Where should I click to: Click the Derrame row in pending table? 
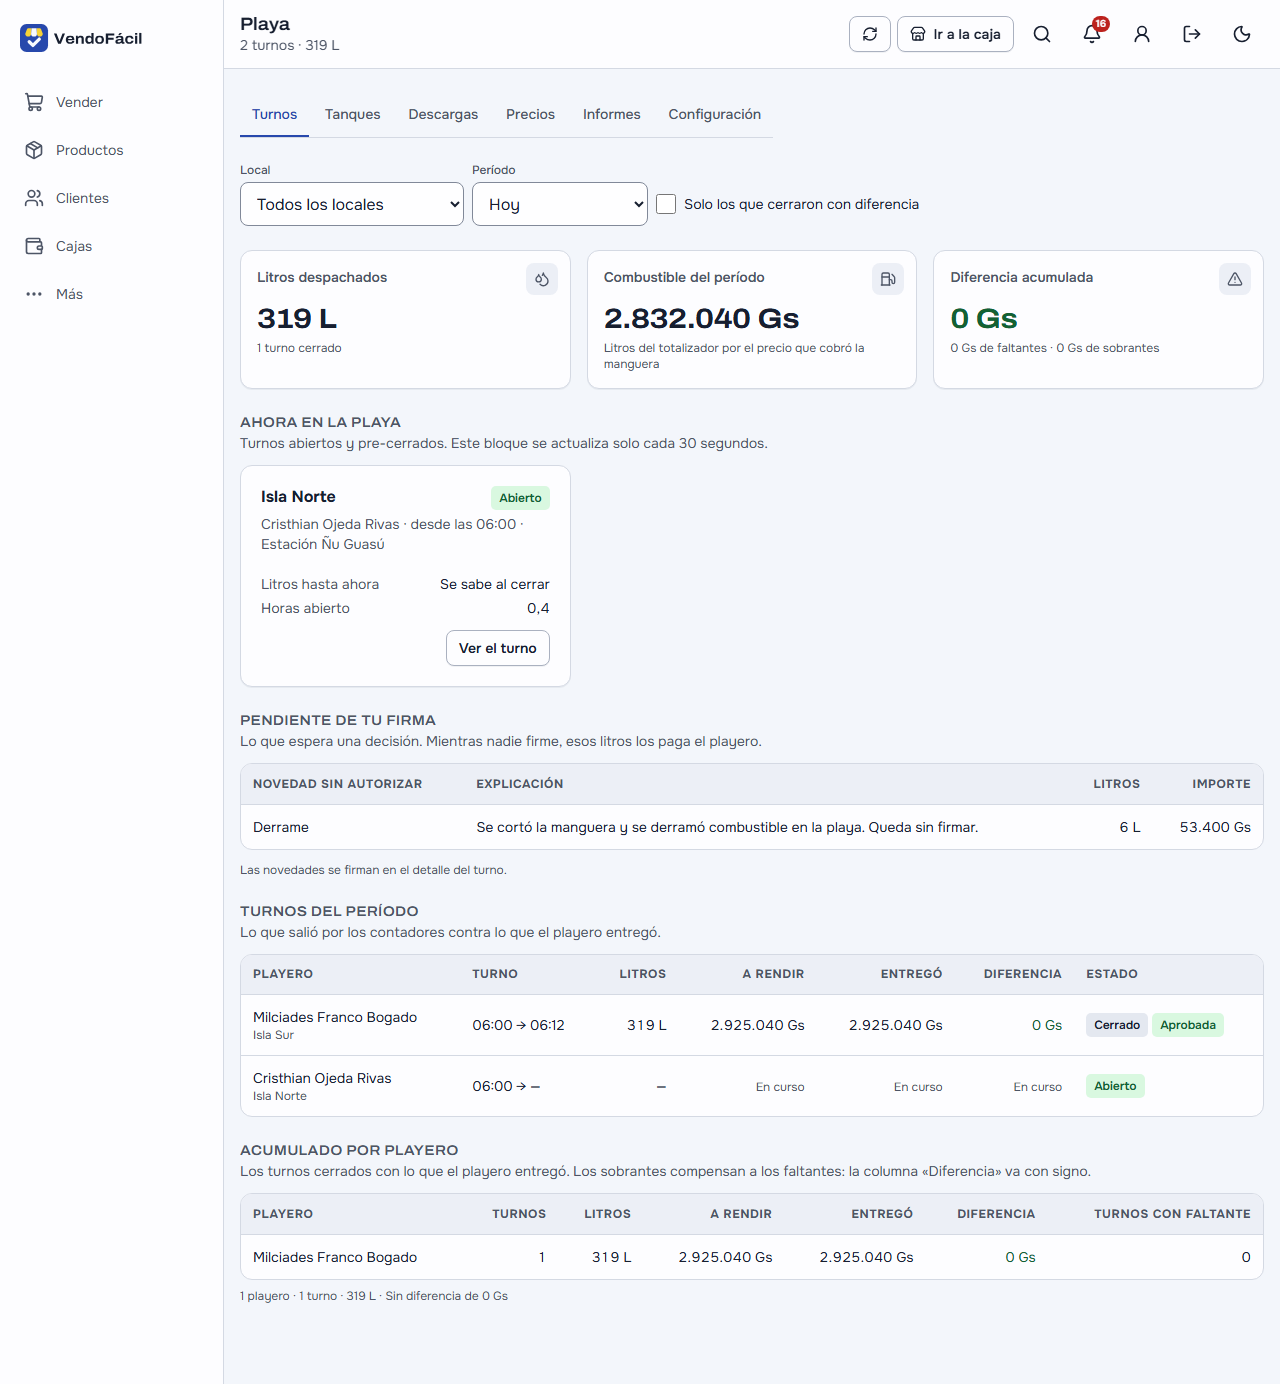point(752,827)
